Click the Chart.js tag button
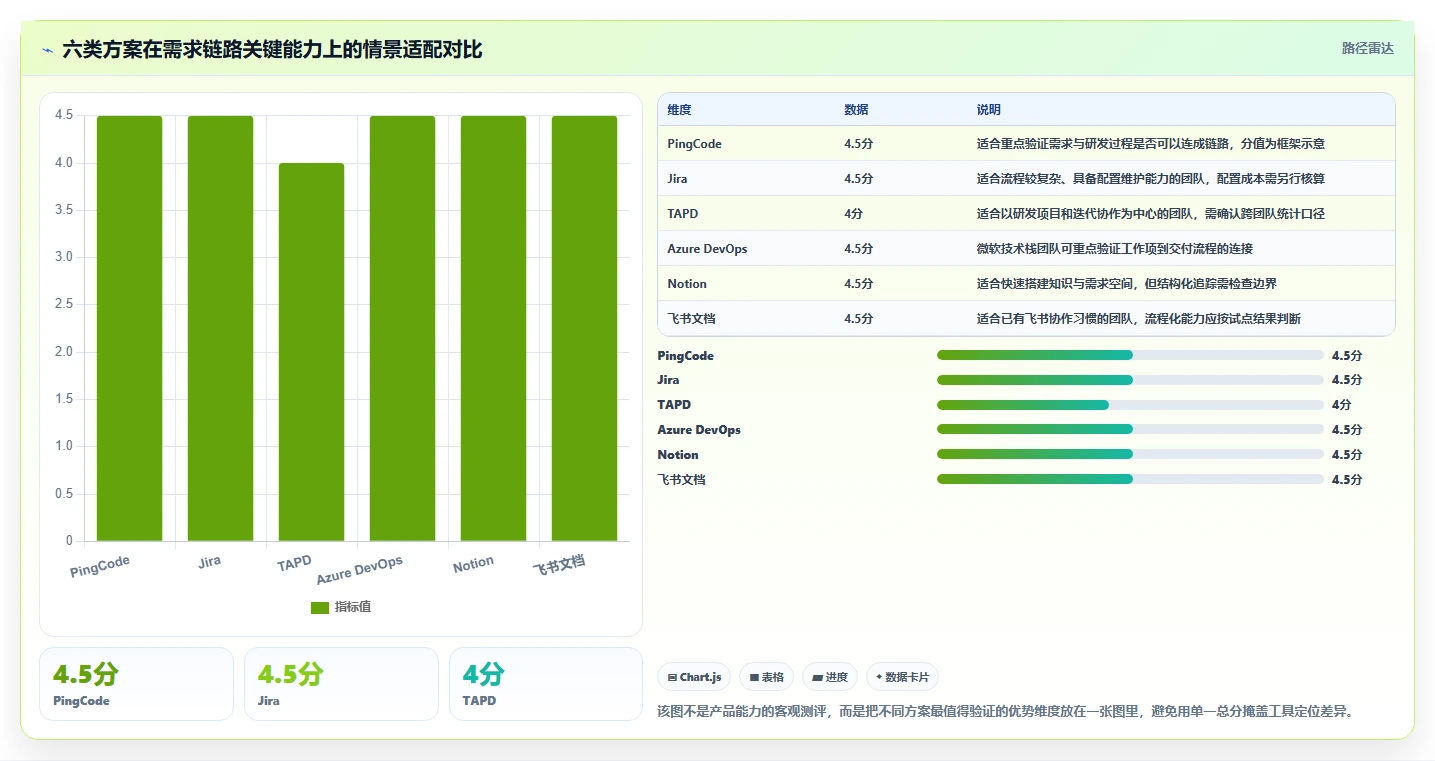Screen dimensions: 1435x761 (x=695, y=677)
